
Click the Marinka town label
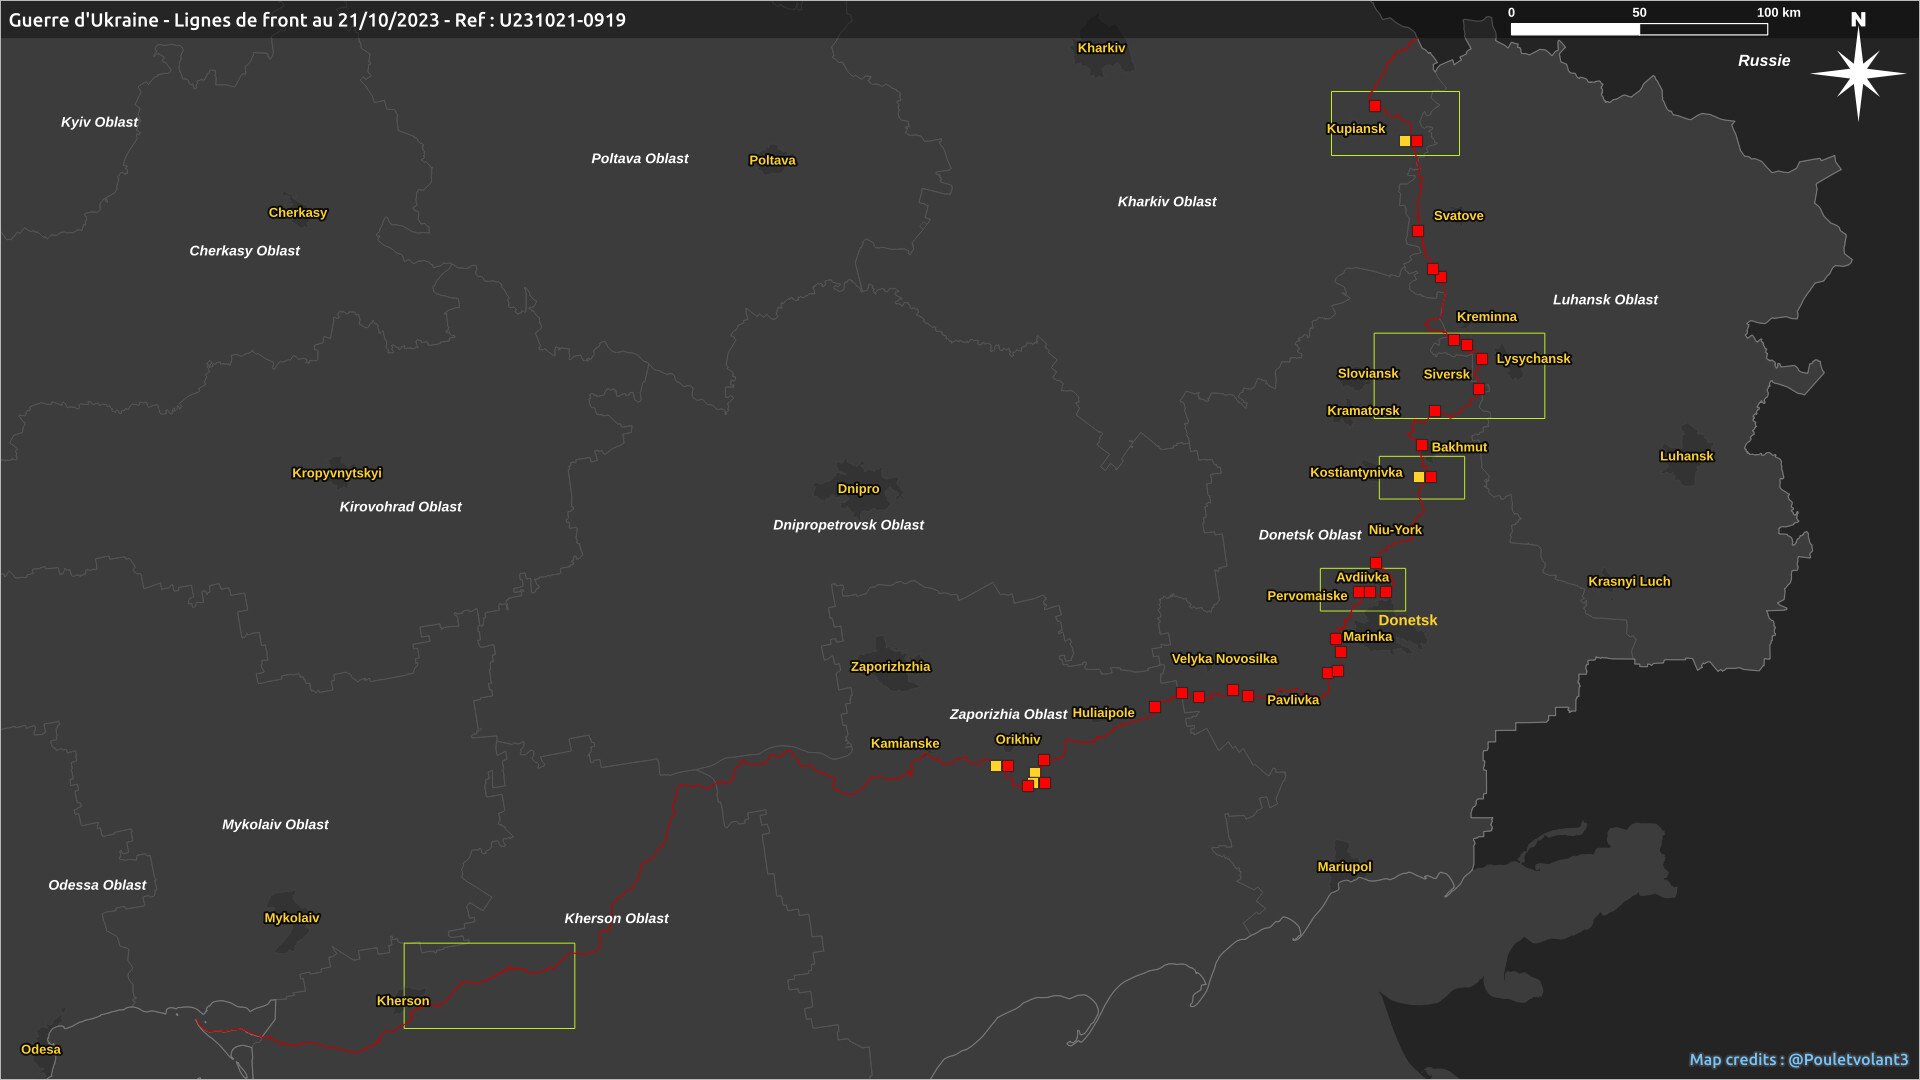[1367, 637]
